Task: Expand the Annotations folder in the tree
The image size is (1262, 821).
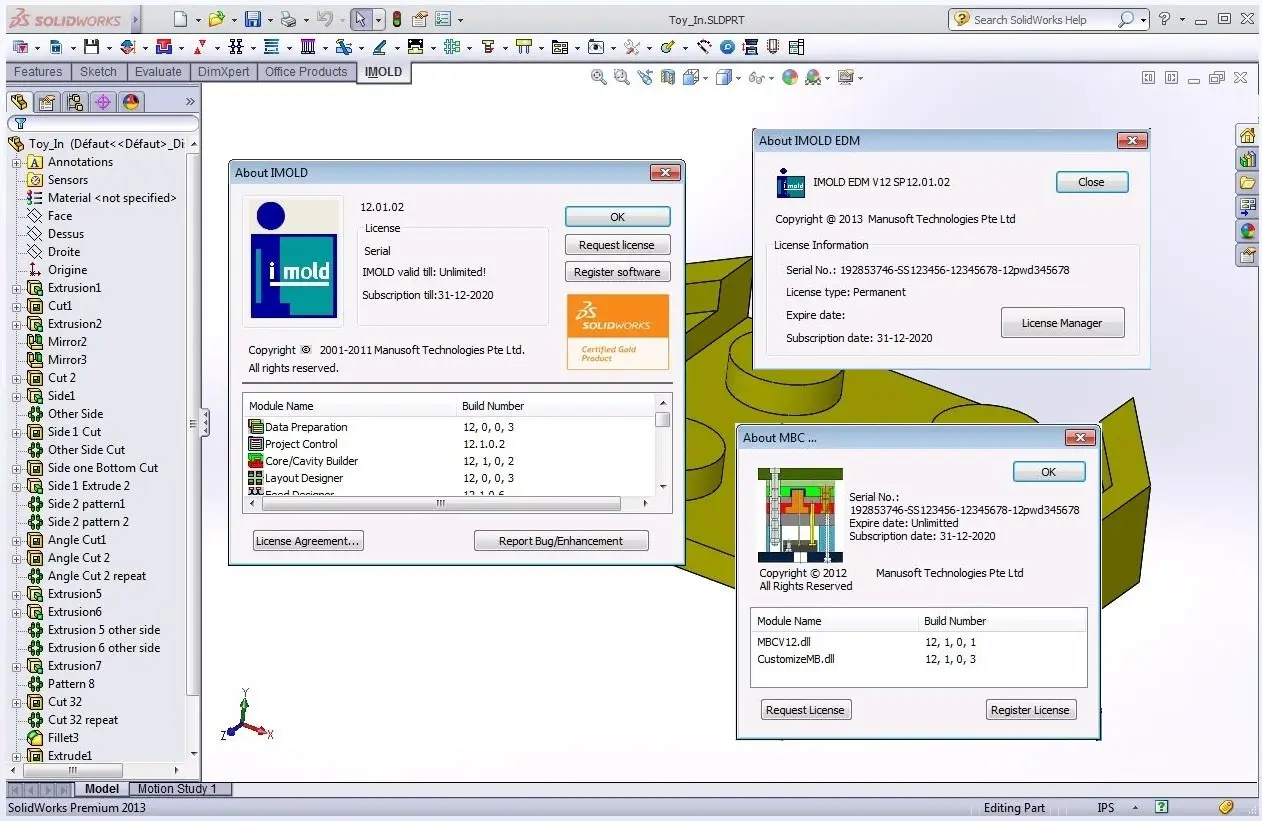Action: (16, 162)
